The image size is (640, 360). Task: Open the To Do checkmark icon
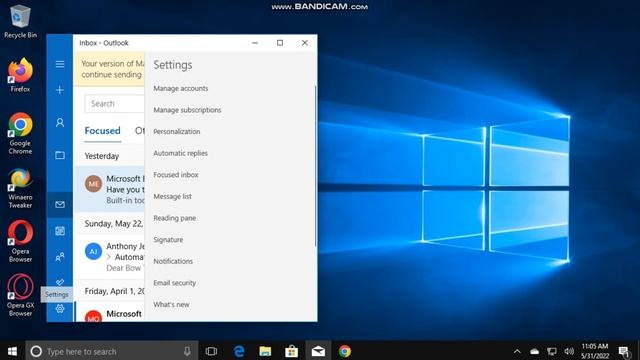click(x=60, y=282)
